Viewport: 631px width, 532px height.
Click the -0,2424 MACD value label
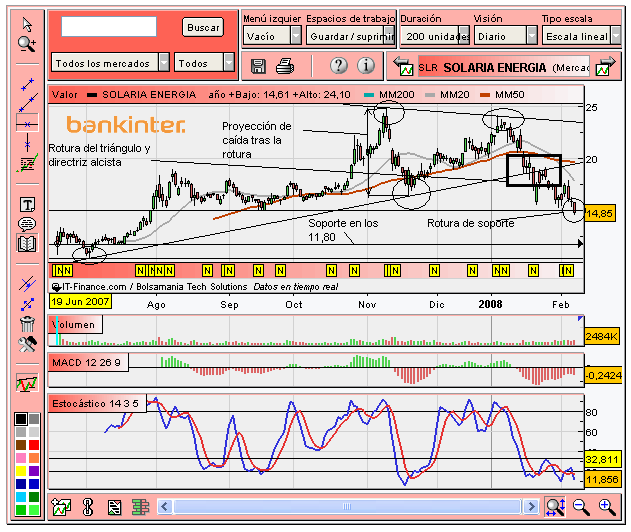(x=603, y=375)
